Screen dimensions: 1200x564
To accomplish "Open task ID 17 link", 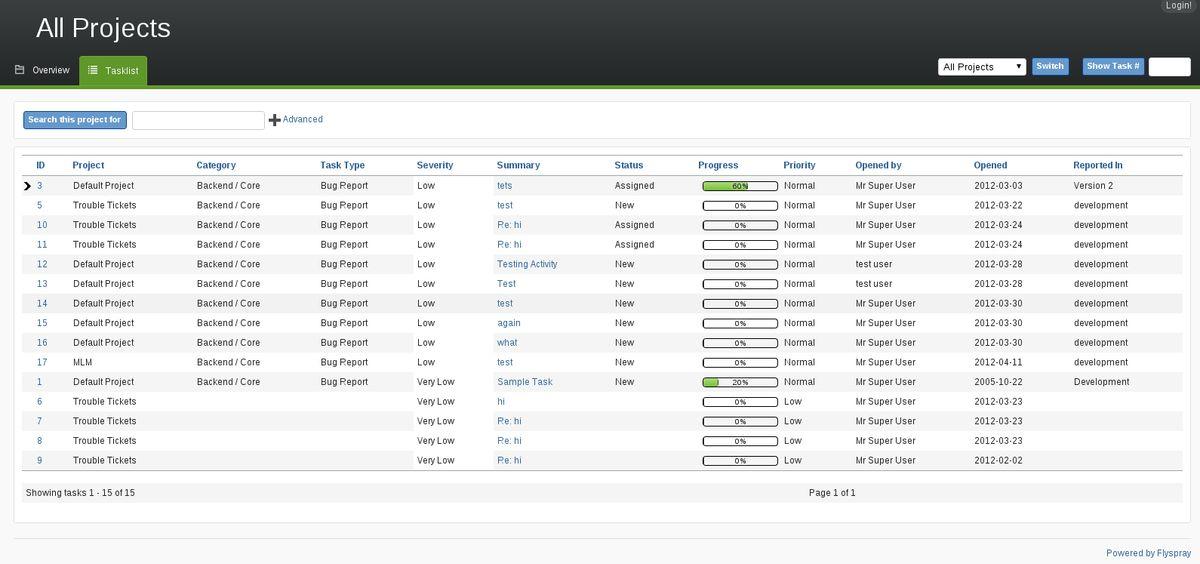I will (42, 362).
